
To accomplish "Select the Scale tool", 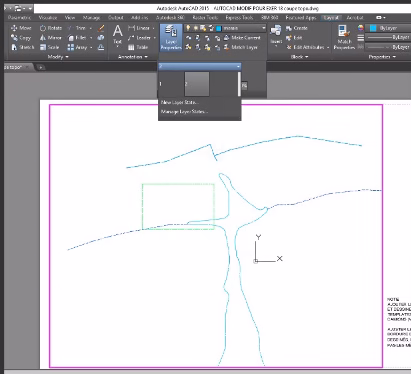I will pyautogui.click(x=49, y=47).
